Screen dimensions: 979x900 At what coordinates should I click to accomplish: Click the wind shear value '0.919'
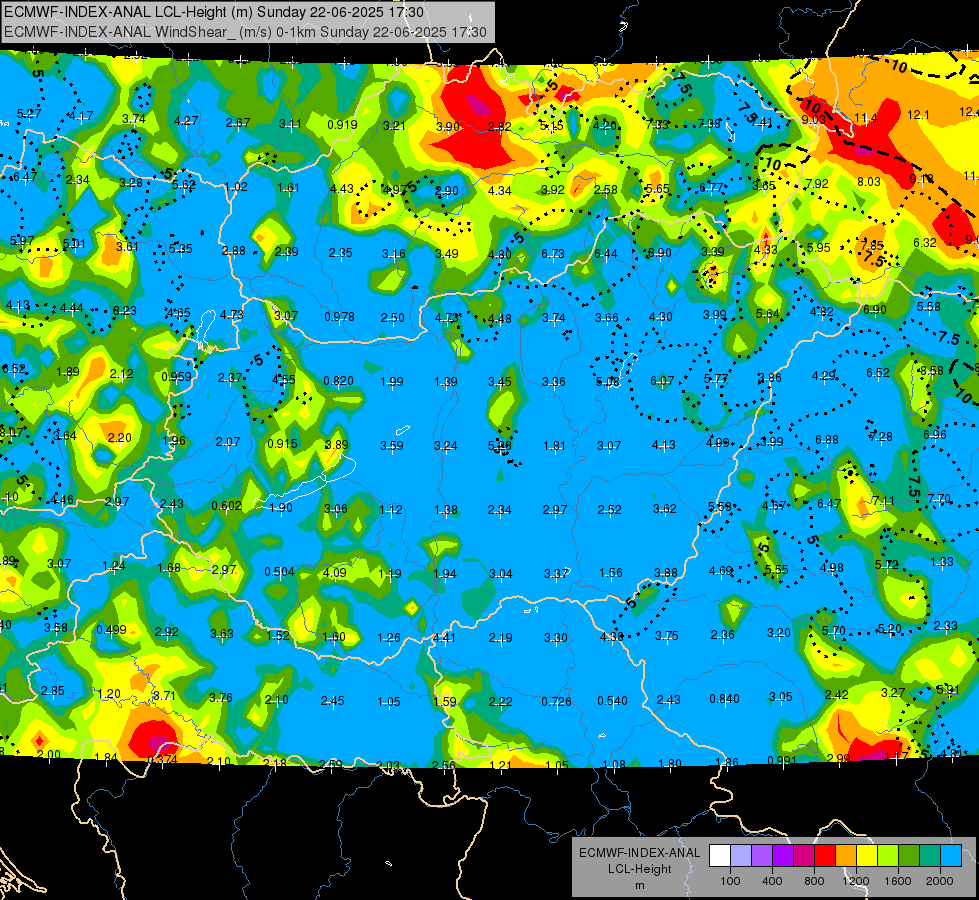click(x=342, y=124)
